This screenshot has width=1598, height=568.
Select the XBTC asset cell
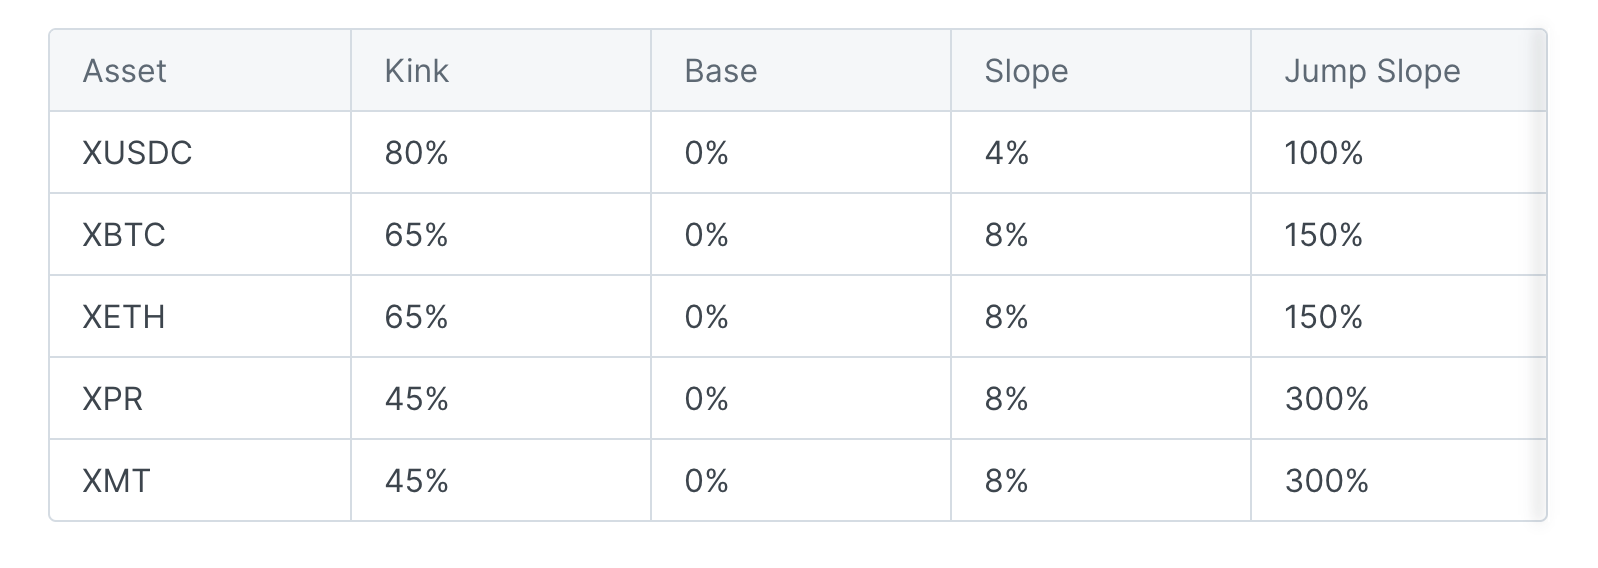coord(124,235)
